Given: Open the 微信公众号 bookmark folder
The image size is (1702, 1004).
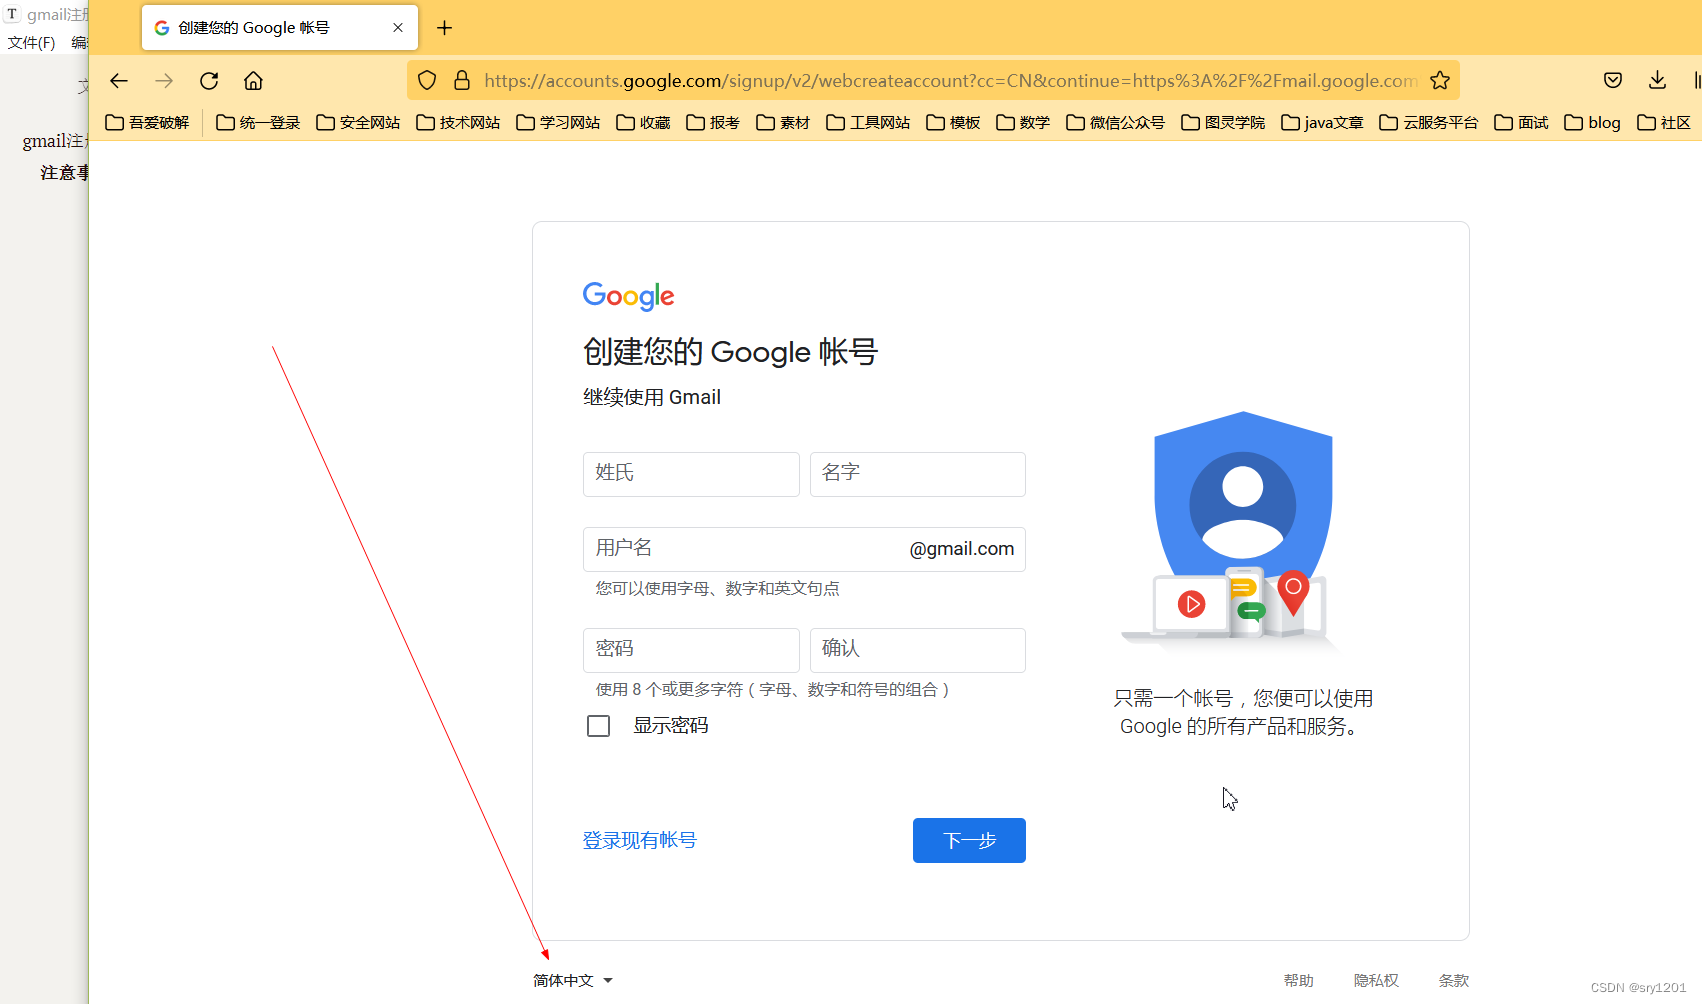Looking at the screenshot, I should 1116,122.
